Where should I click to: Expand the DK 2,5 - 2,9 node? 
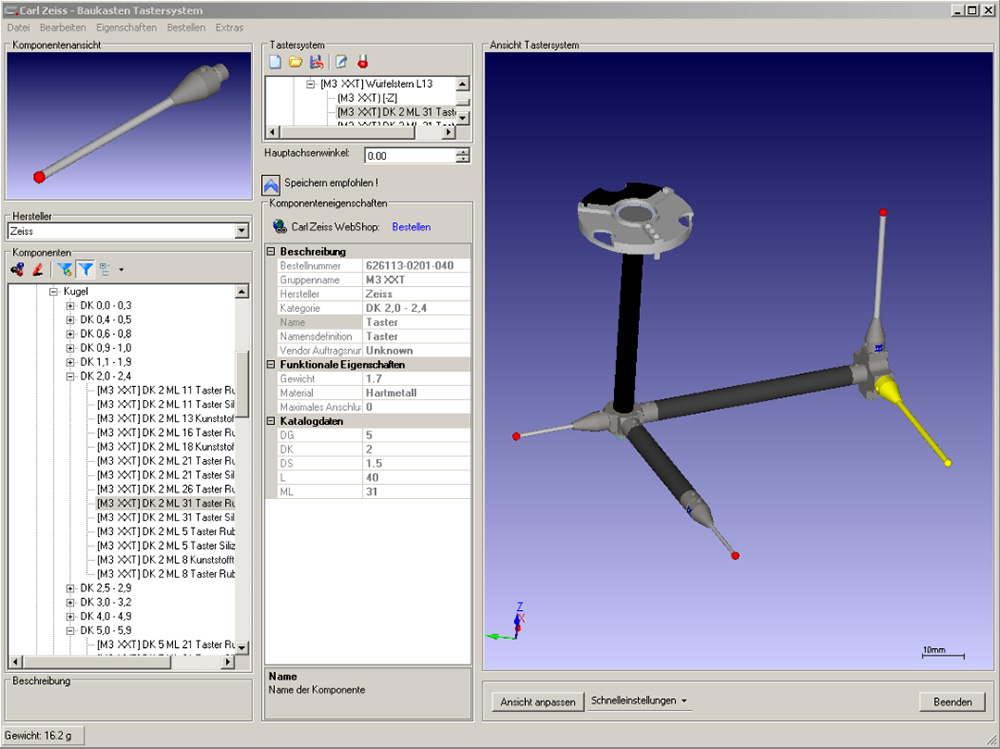(x=70, y=588)
